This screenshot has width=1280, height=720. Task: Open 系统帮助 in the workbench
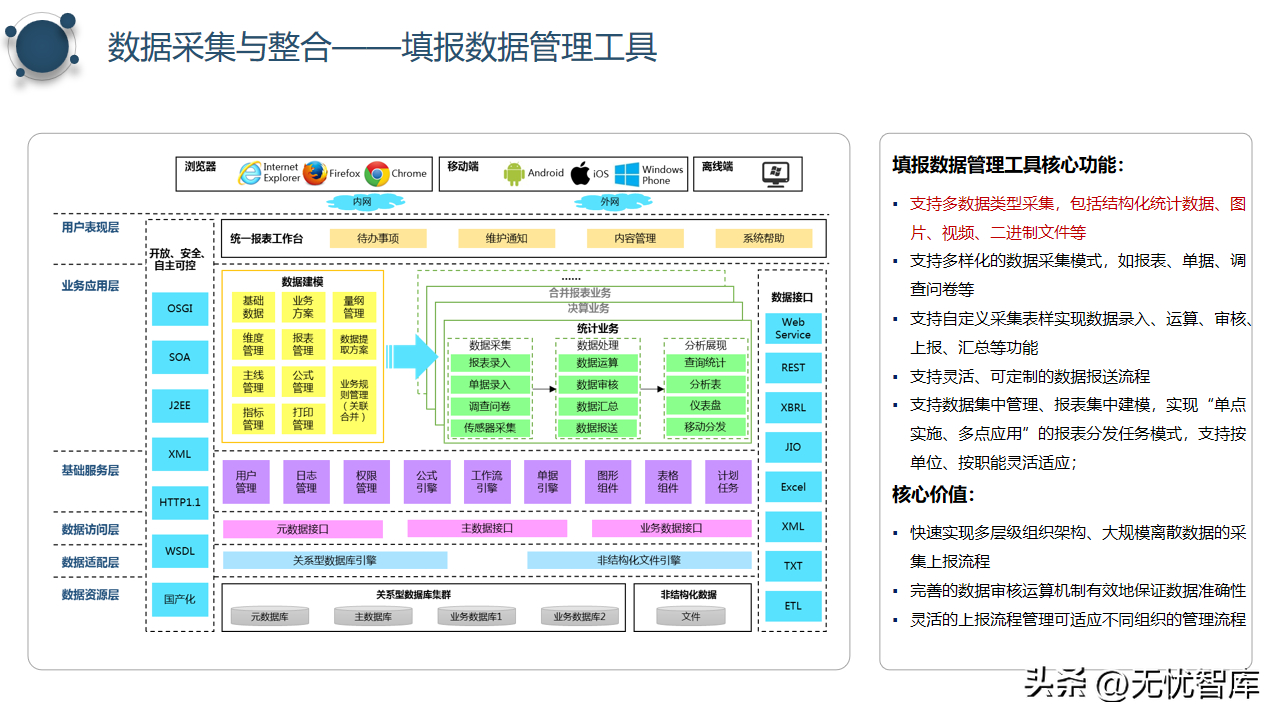click(x=764, y=238)
